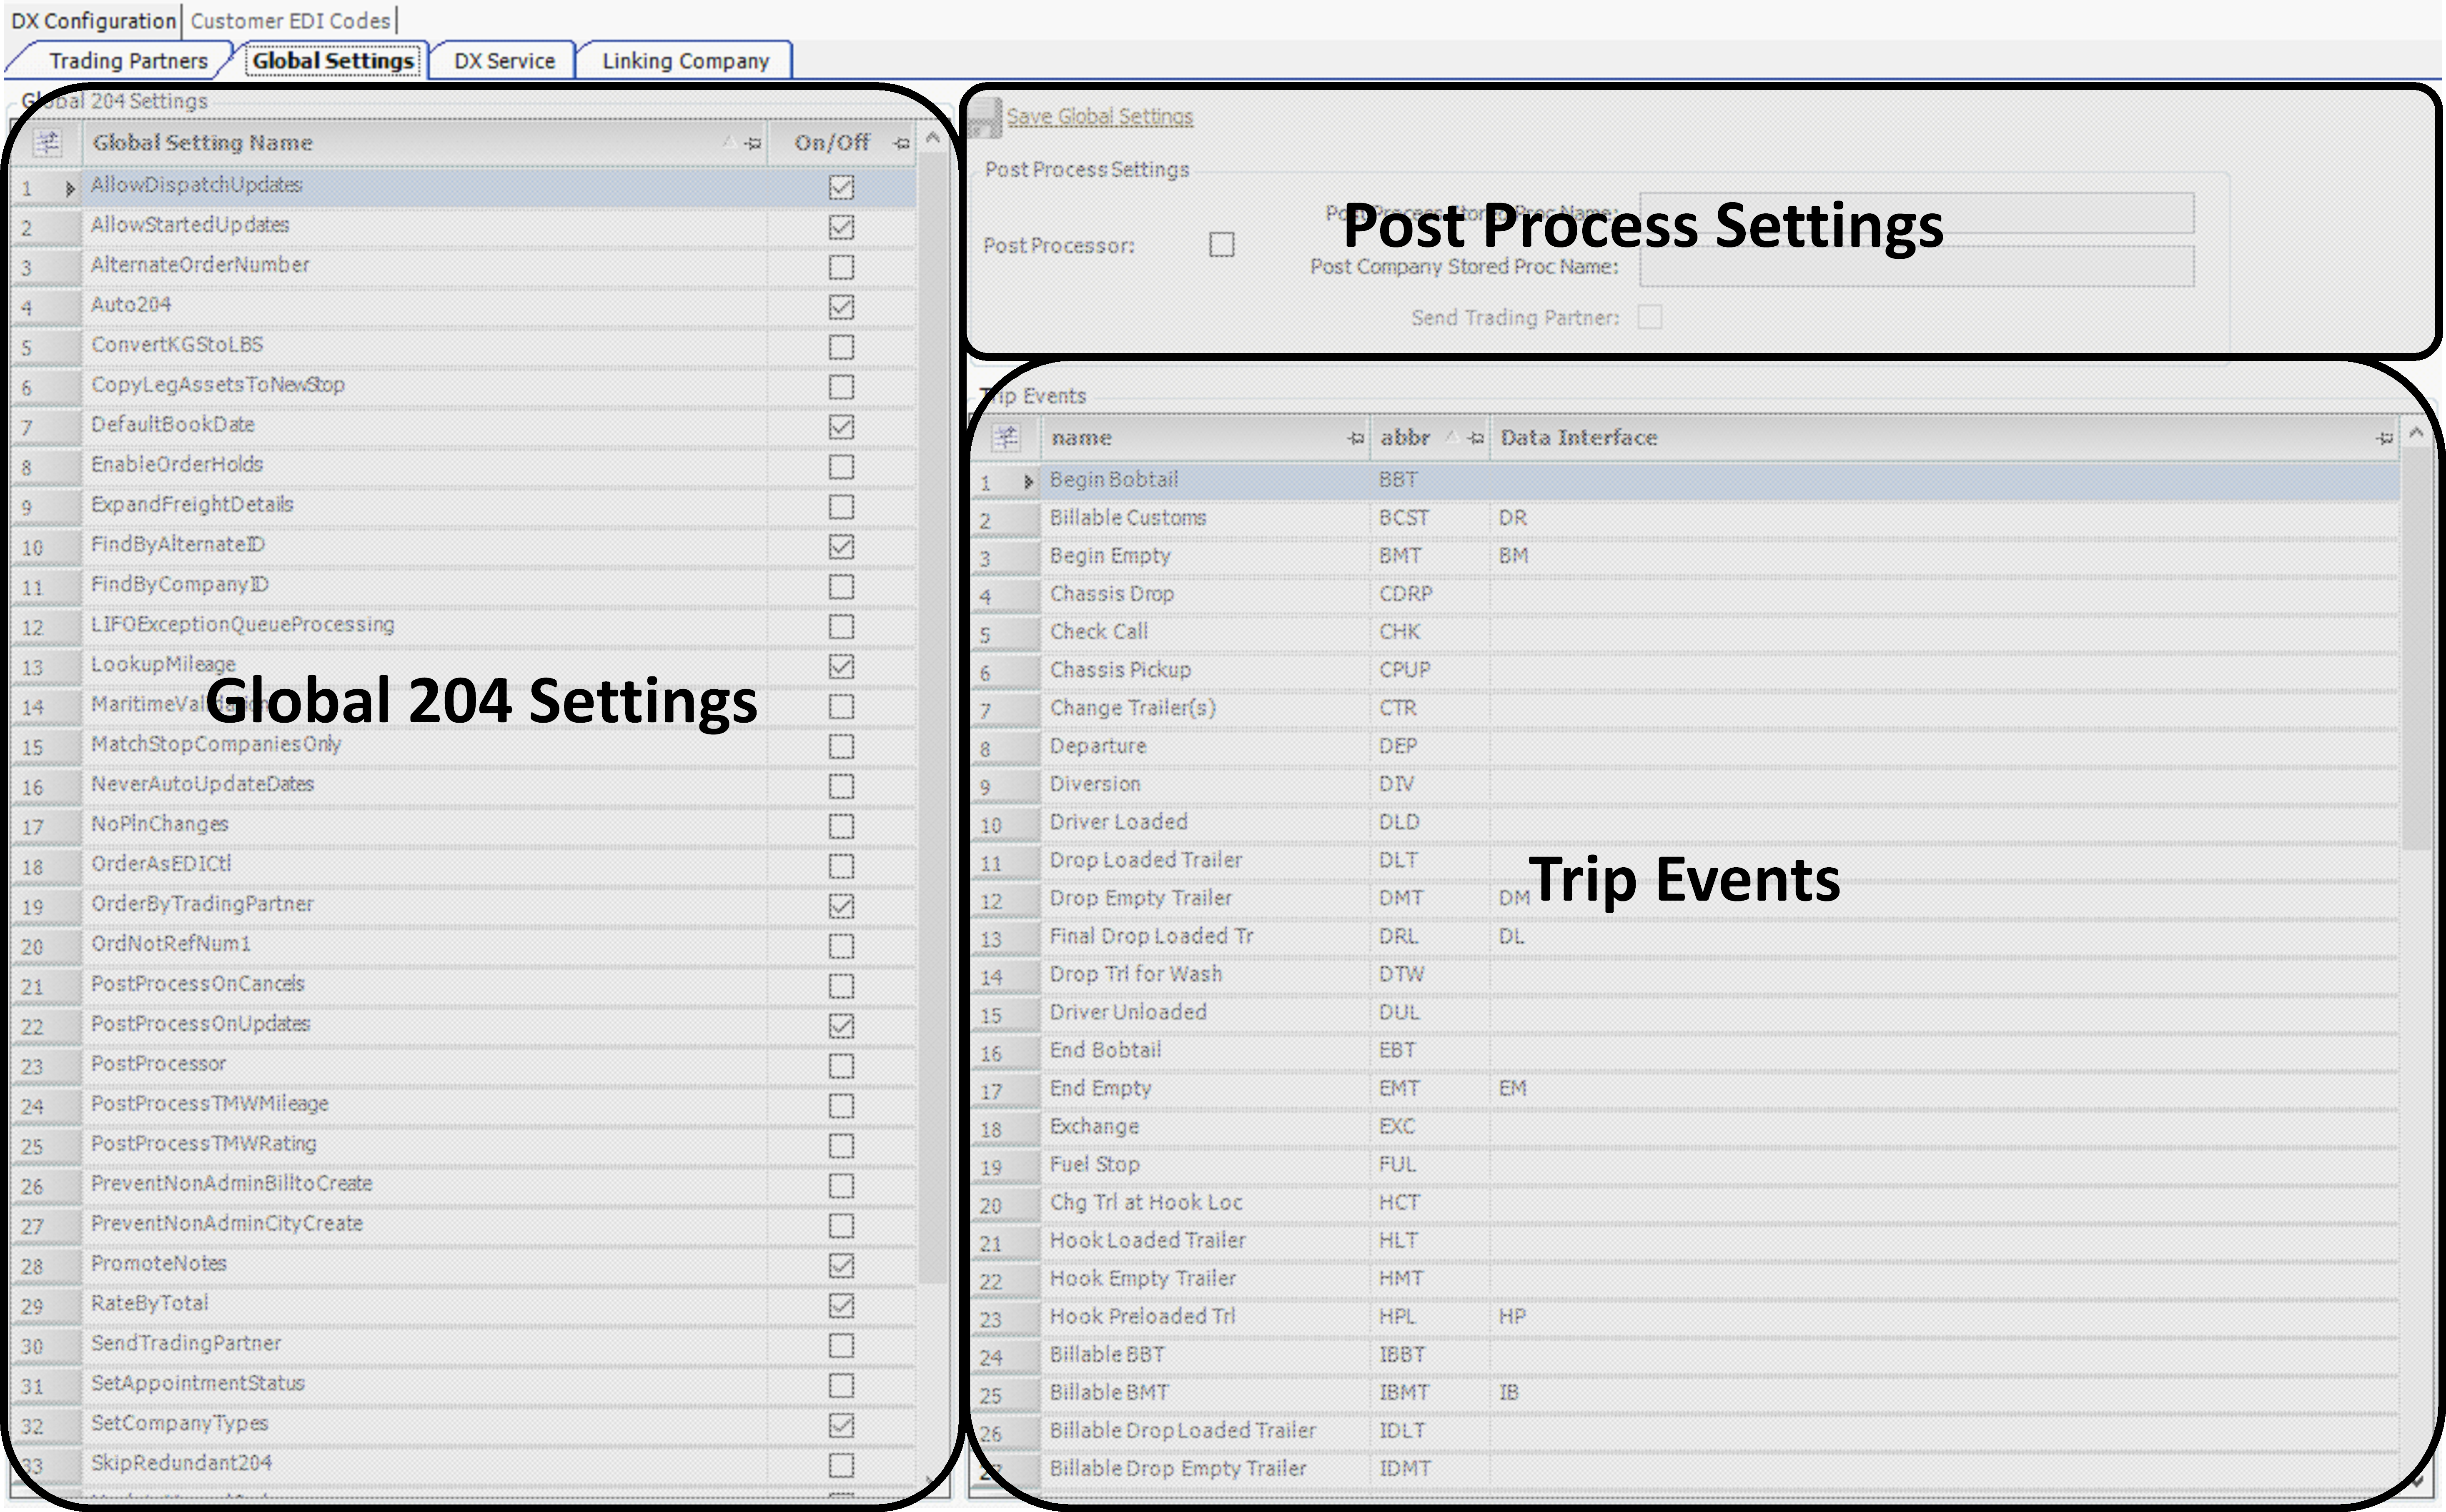The height and width of the screenshot is (1512, 2446).
Task: Open the column chooser icon in Global 204 Settings grid
Action: coord(47,143)
